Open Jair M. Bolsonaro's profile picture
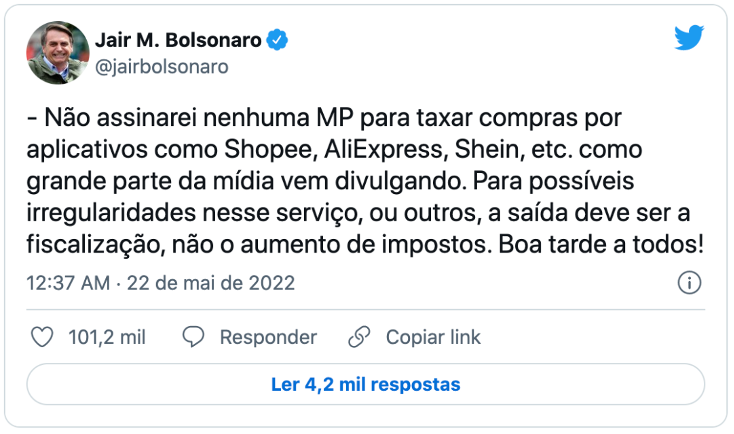The width and height of the screenshot is (734, 434). [56, 52]
